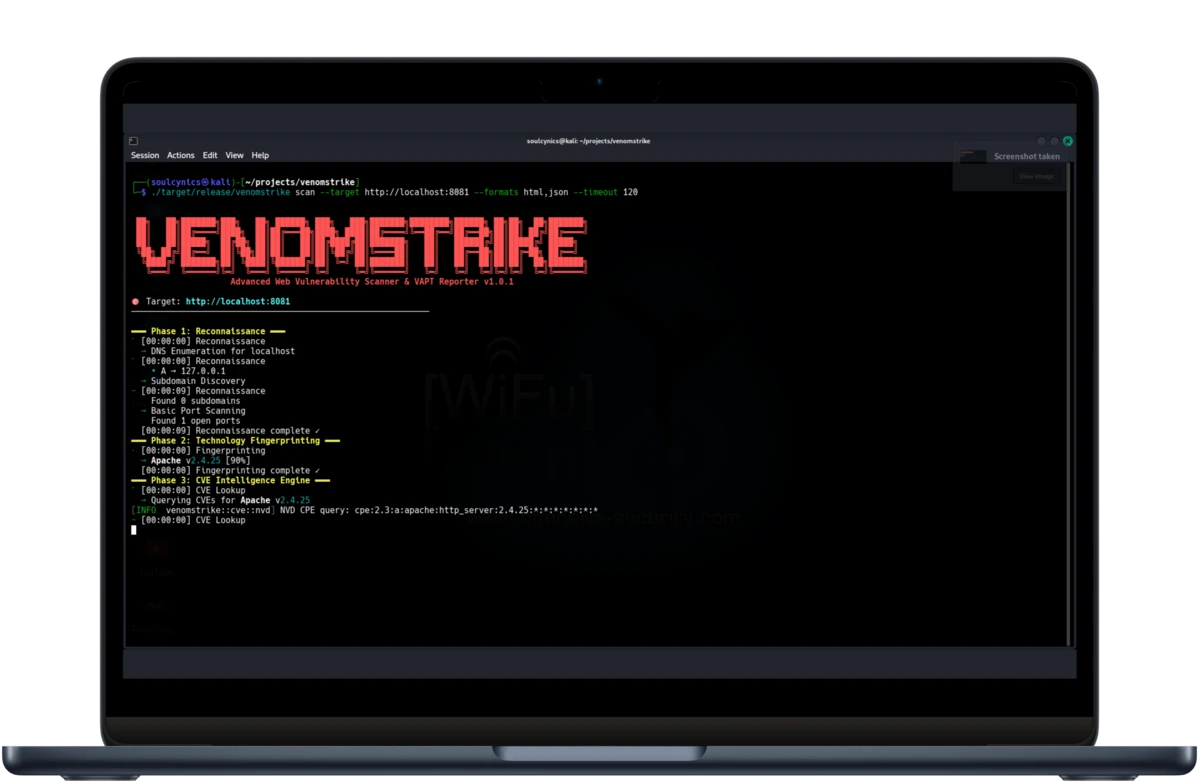Screen dimensions: 1200x783
Task: Click the Phase 1: Reconnaissance header
Action: point(208,331)
